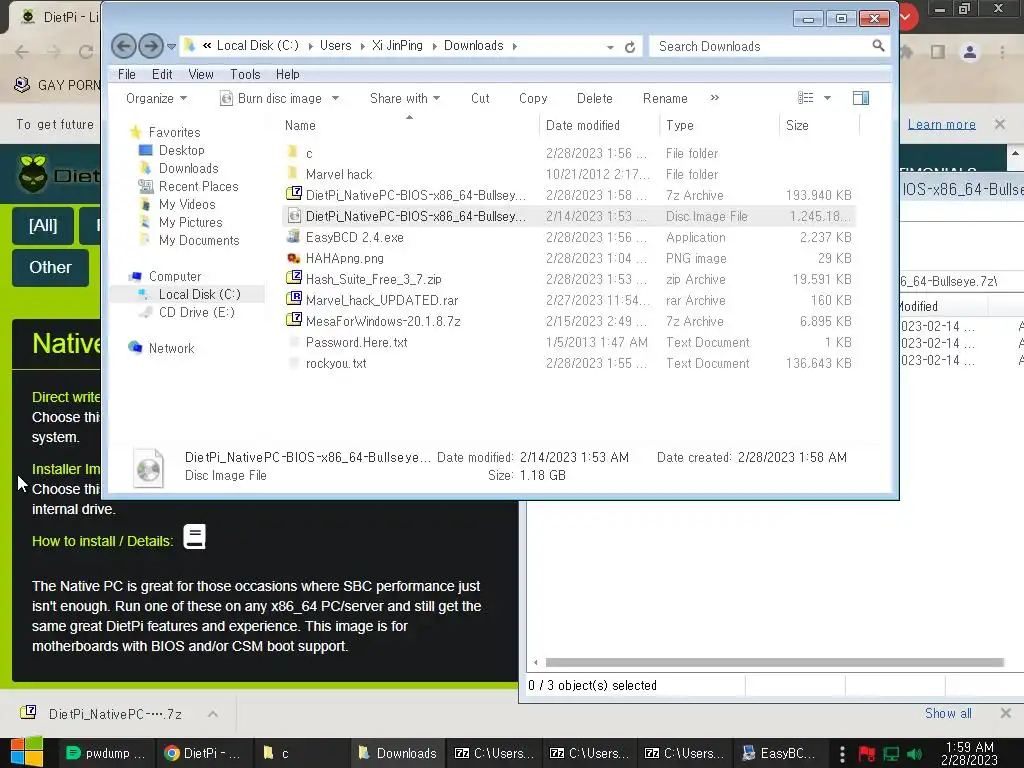Select Recent Places in Favorites

click(x=198, y=186)
